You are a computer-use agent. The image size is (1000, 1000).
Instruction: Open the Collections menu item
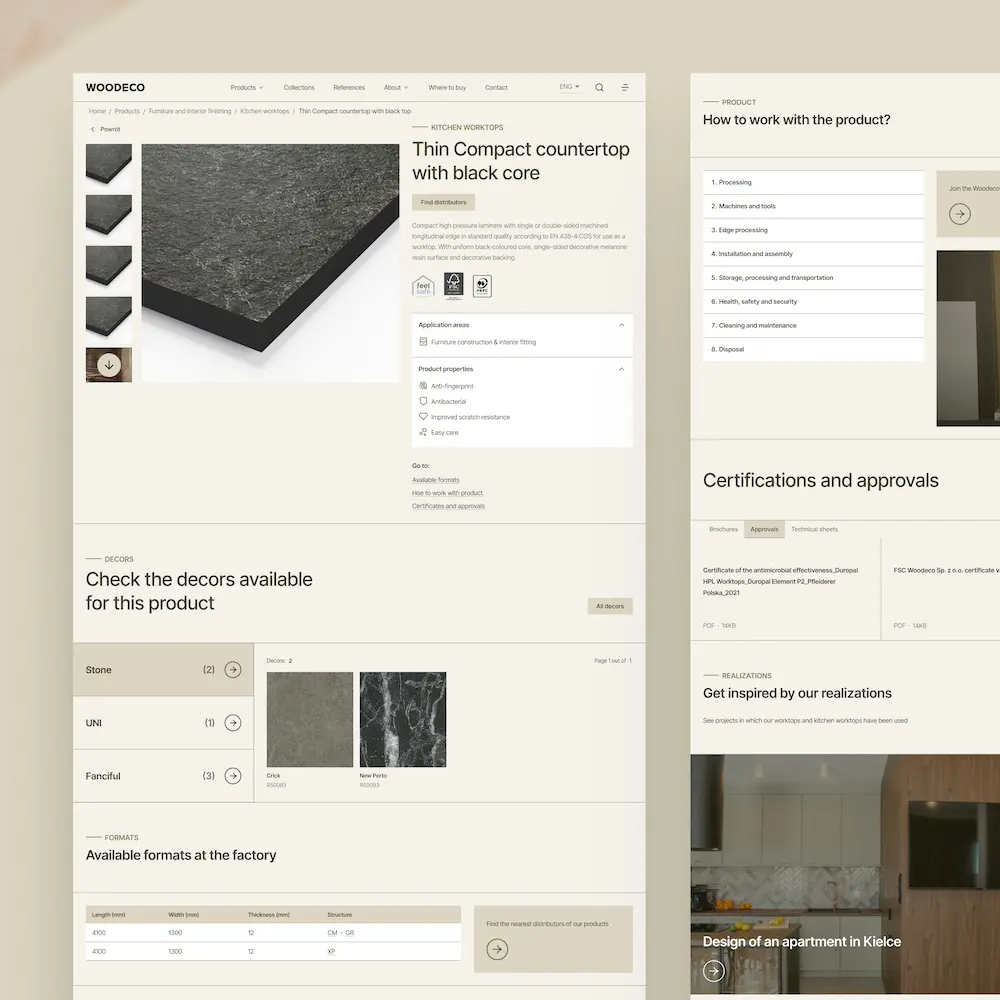point(299,88)
